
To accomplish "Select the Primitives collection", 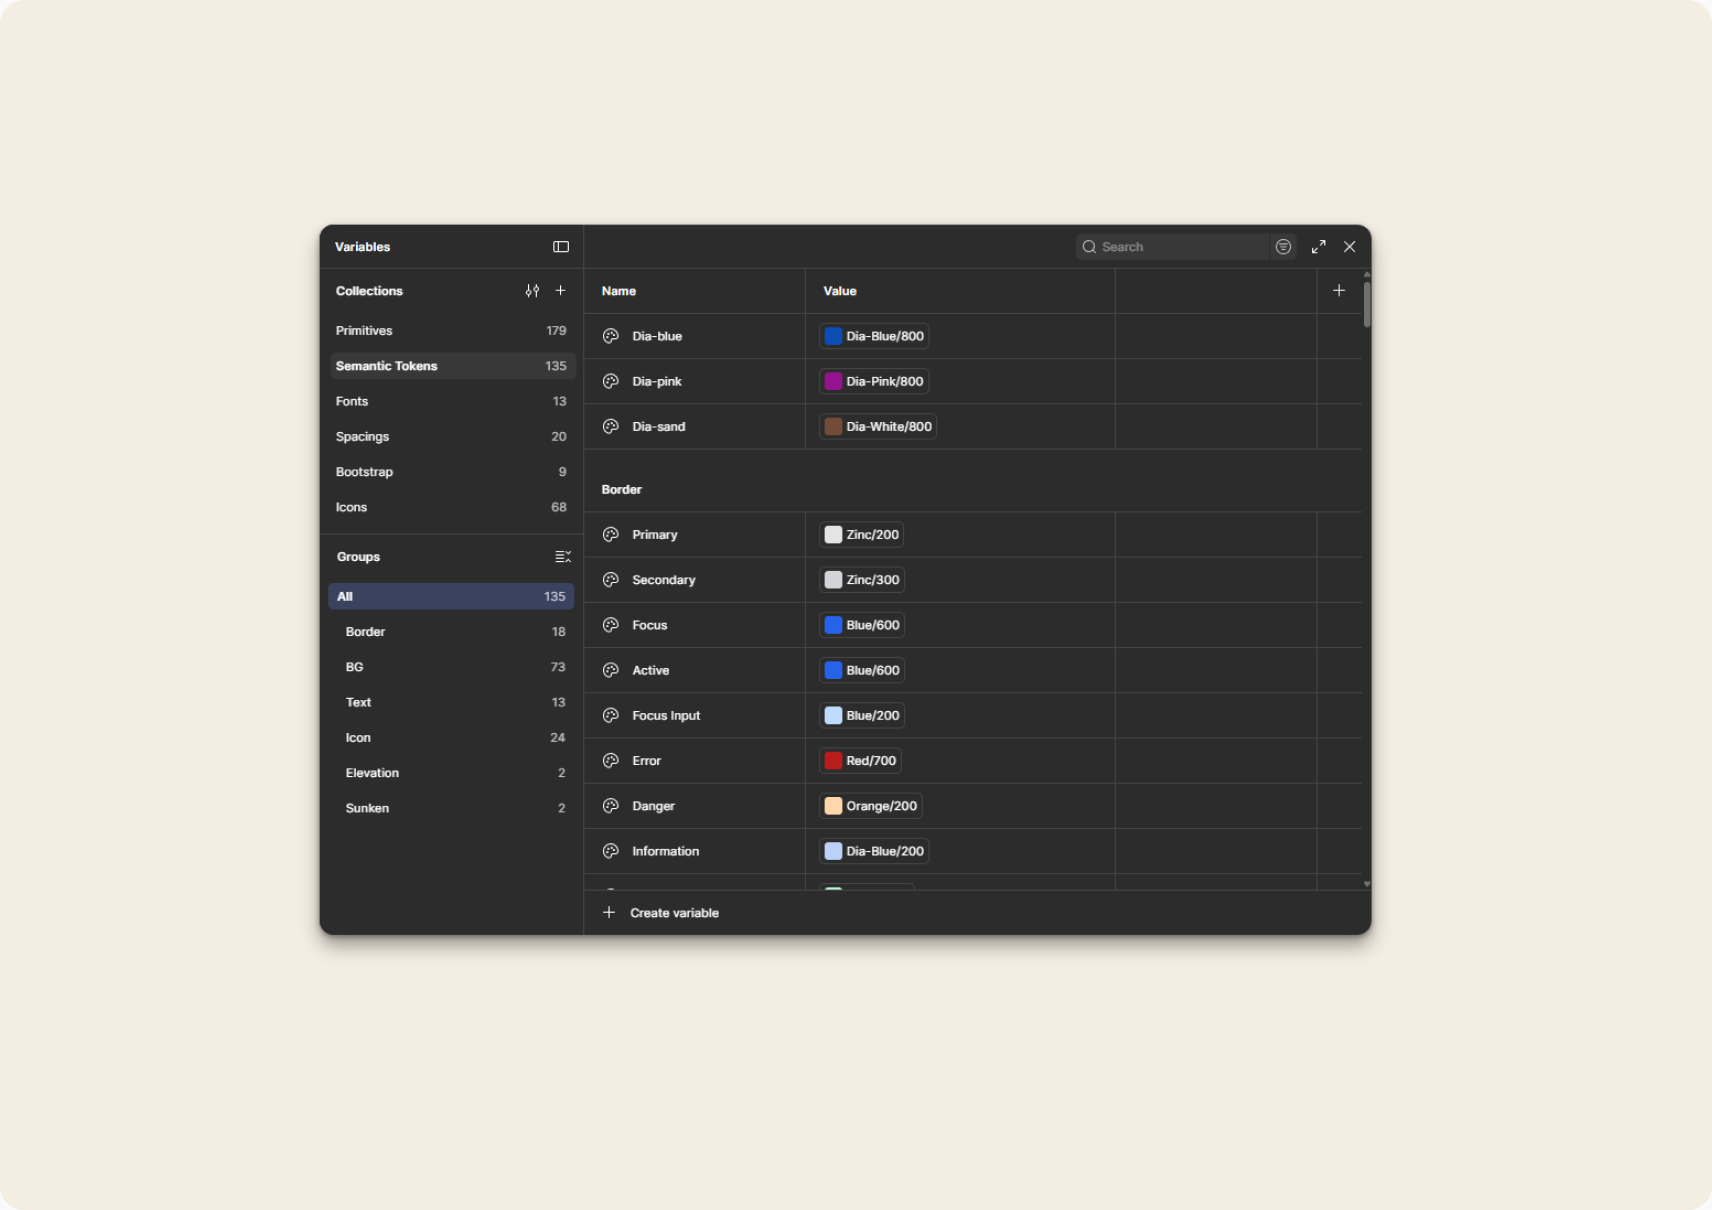I will pyautogui.click(x=452, y=331).
